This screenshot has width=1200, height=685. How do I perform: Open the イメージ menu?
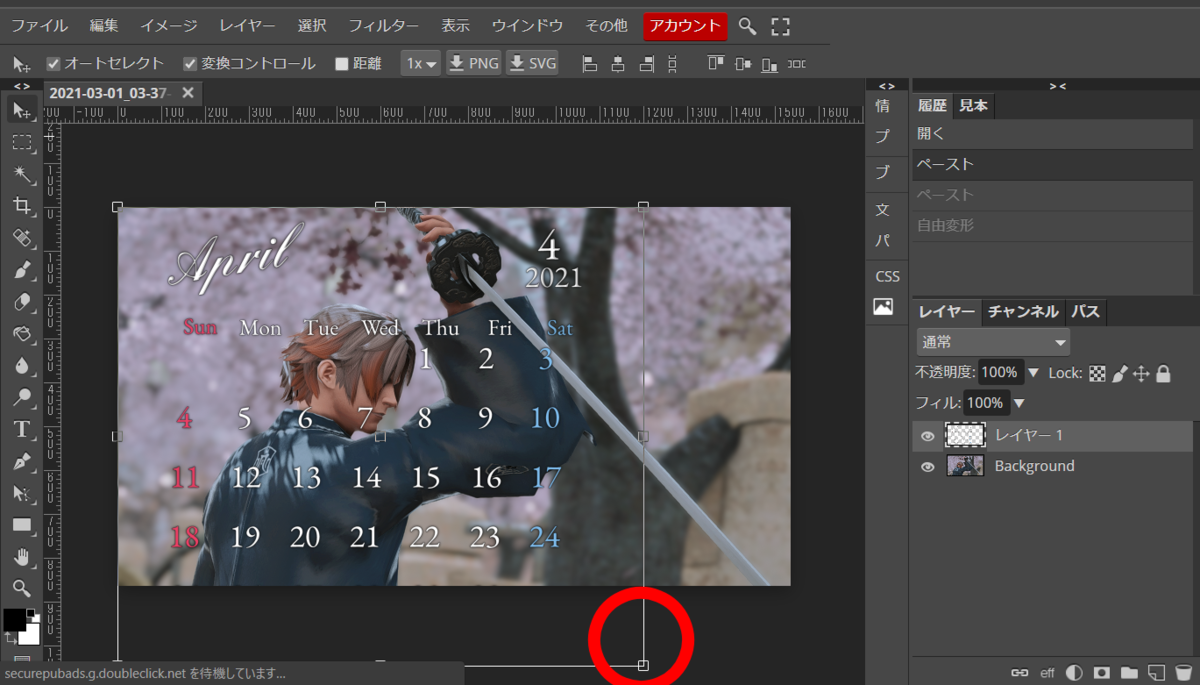(x=169, y=25)
